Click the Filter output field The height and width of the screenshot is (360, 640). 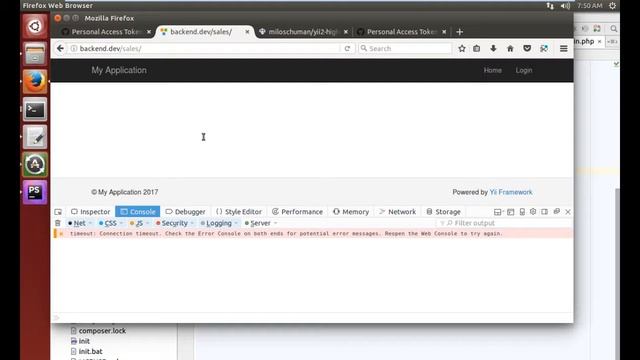pos(504,223)
